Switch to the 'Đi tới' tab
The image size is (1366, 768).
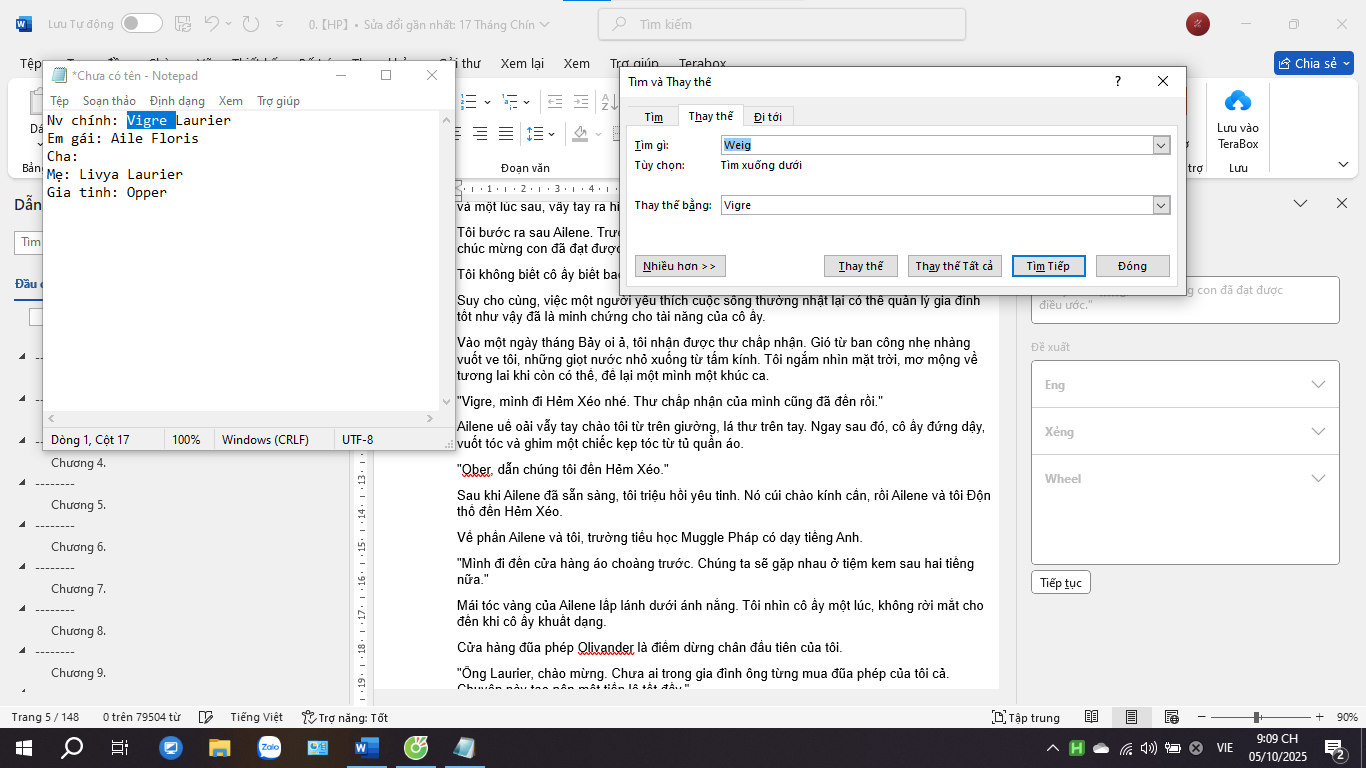click(768, 117)
